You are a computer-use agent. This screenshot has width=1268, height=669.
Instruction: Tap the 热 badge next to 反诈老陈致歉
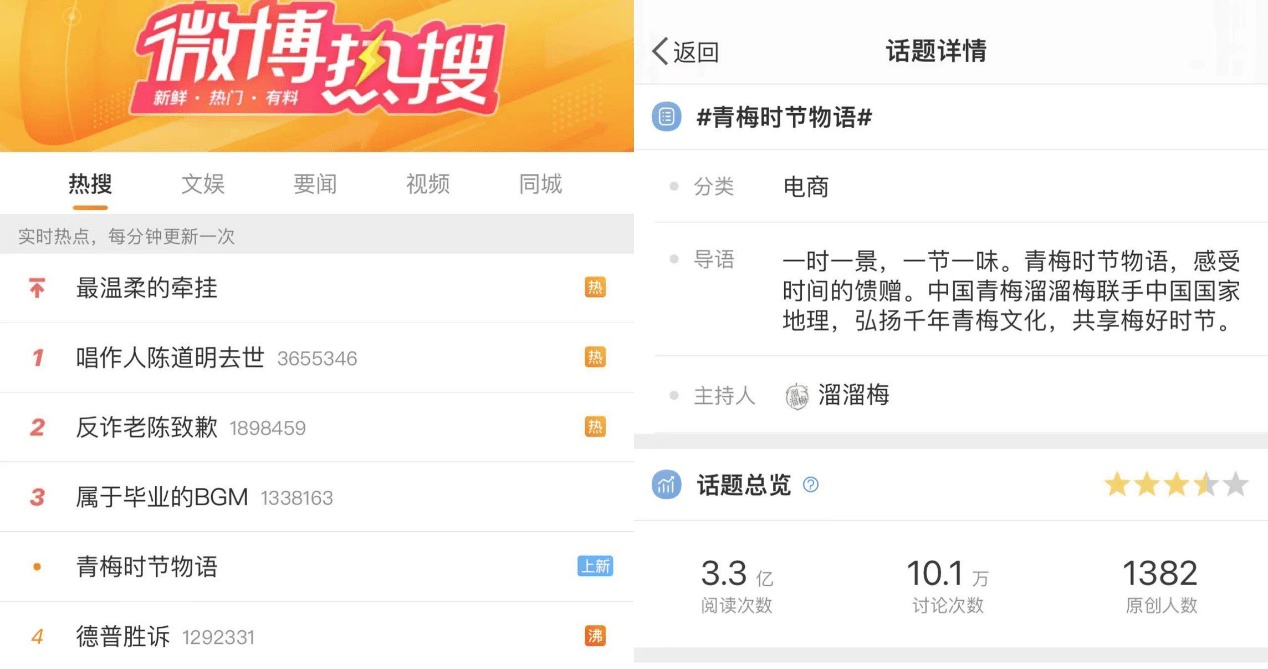595,427
